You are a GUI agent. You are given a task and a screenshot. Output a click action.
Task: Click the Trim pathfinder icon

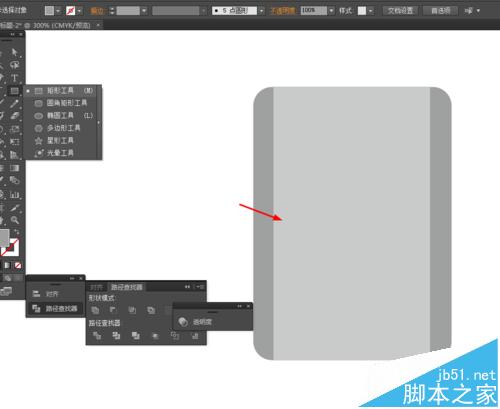coord(116,336)
